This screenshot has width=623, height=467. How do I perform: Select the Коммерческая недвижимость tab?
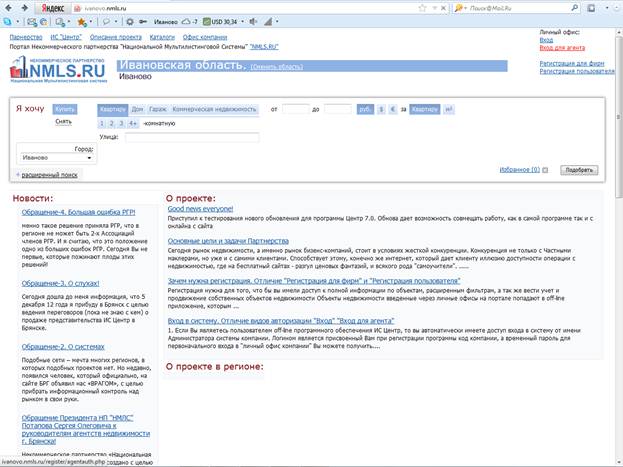(x=215, y=109)
